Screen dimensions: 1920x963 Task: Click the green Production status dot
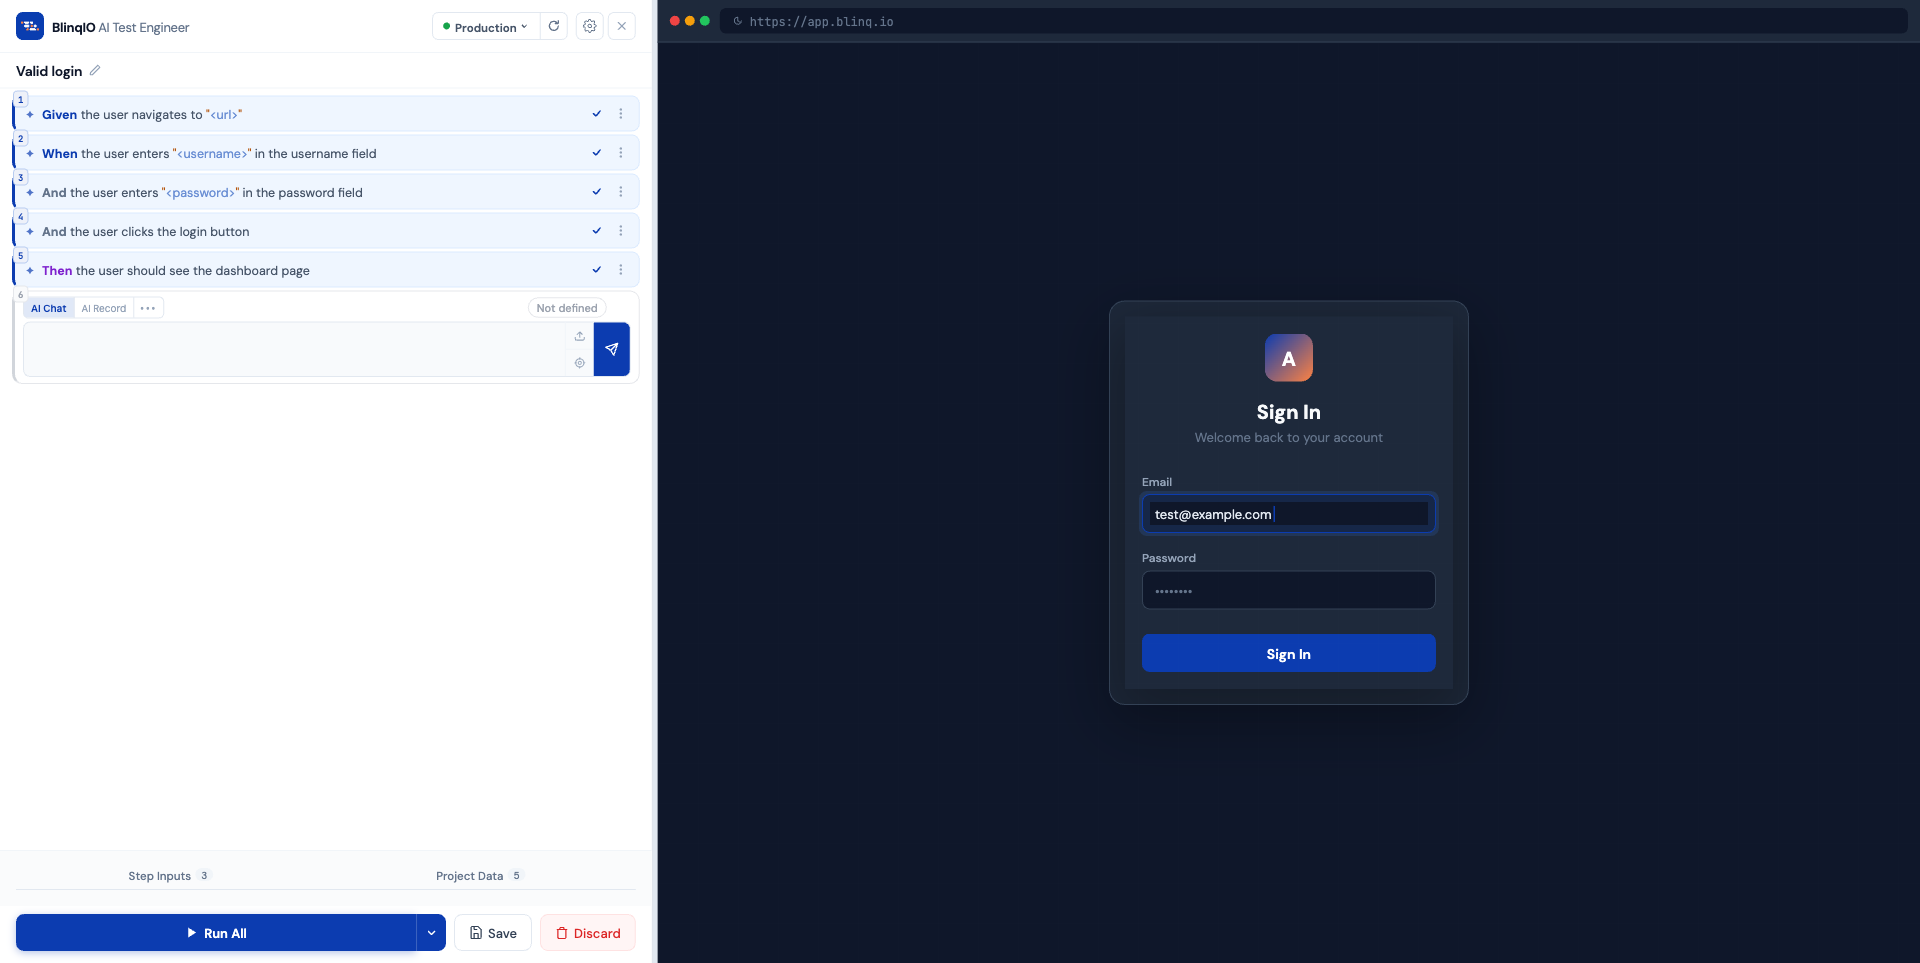tap(448, 26)
